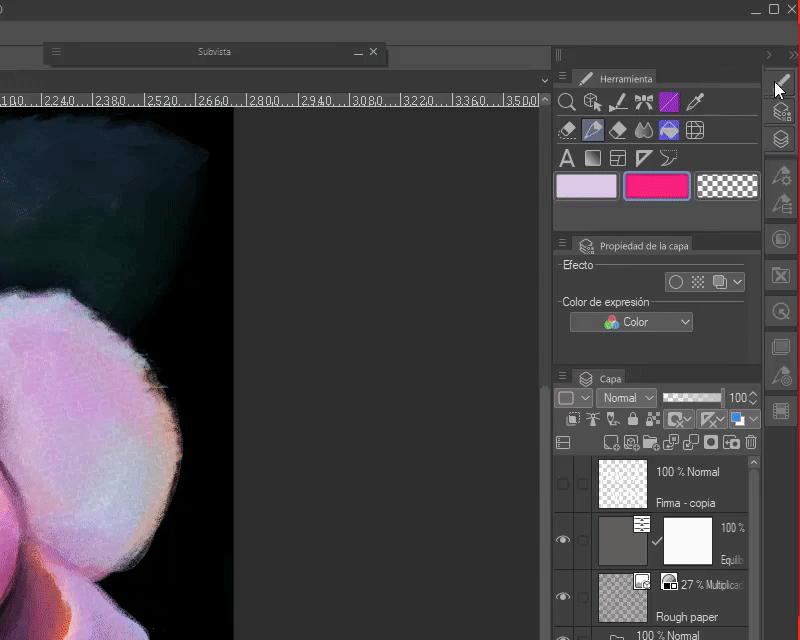The image size is (800, 640).
Task: Transfer to lower layer icon
Action: tap(671, 442)
